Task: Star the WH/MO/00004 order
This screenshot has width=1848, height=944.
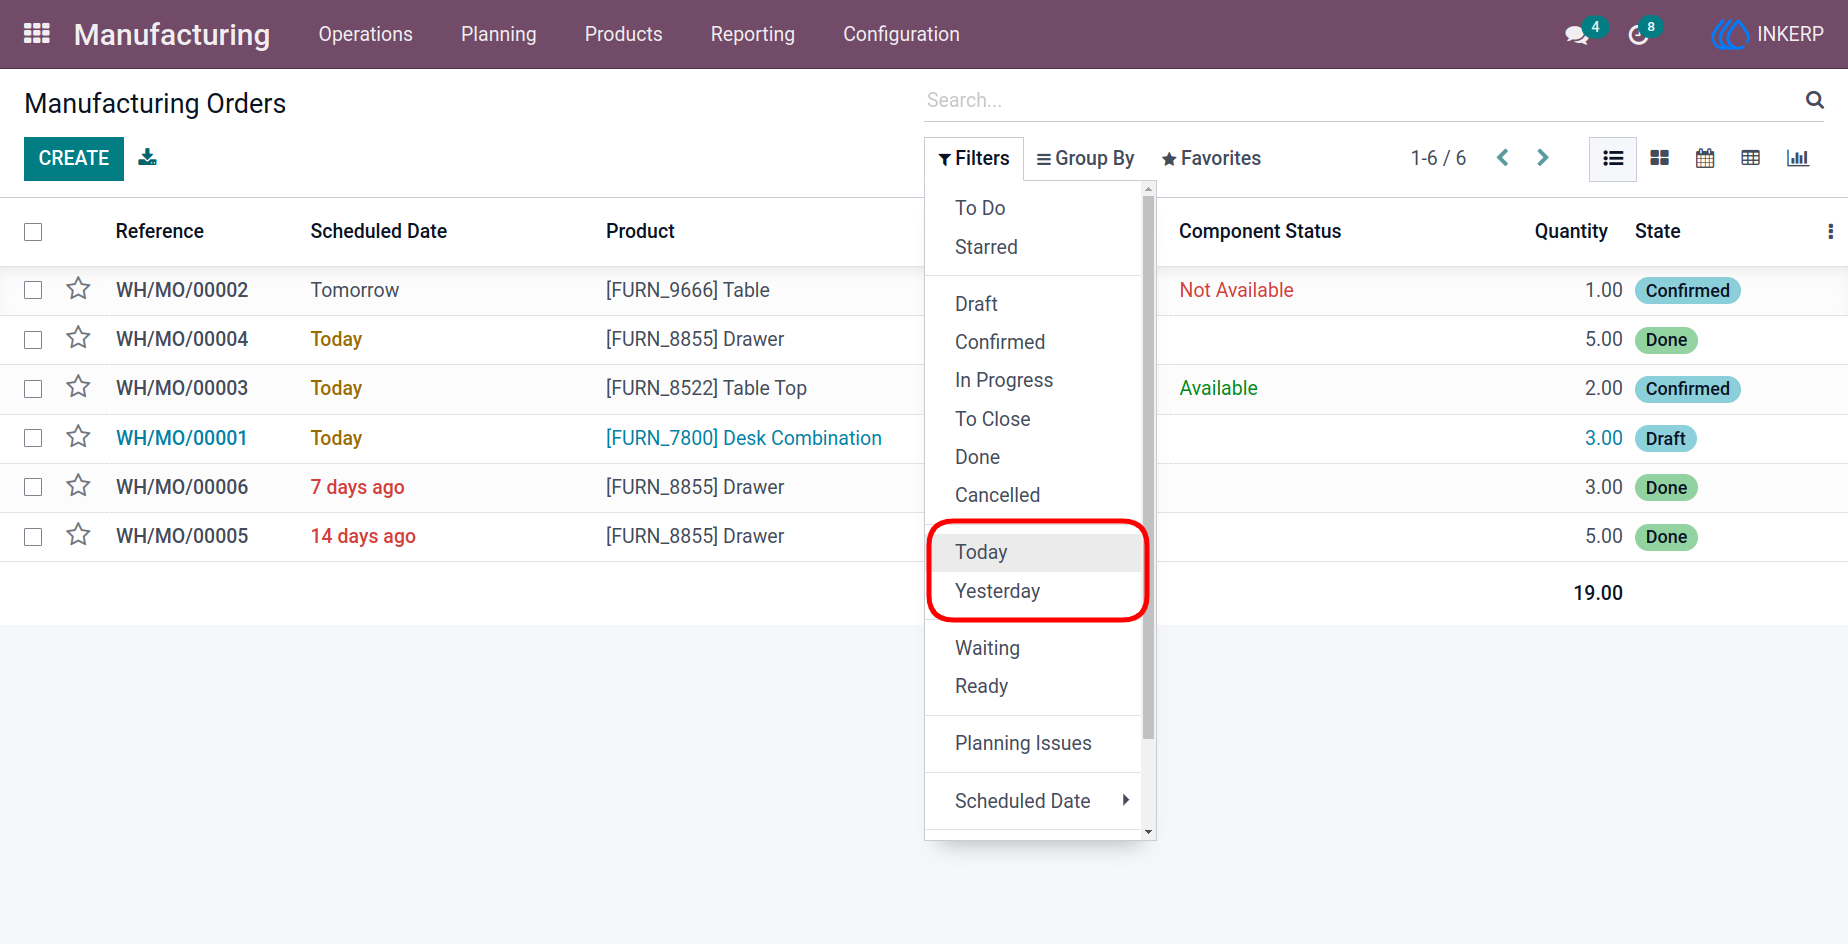Action: pos(78,338)
